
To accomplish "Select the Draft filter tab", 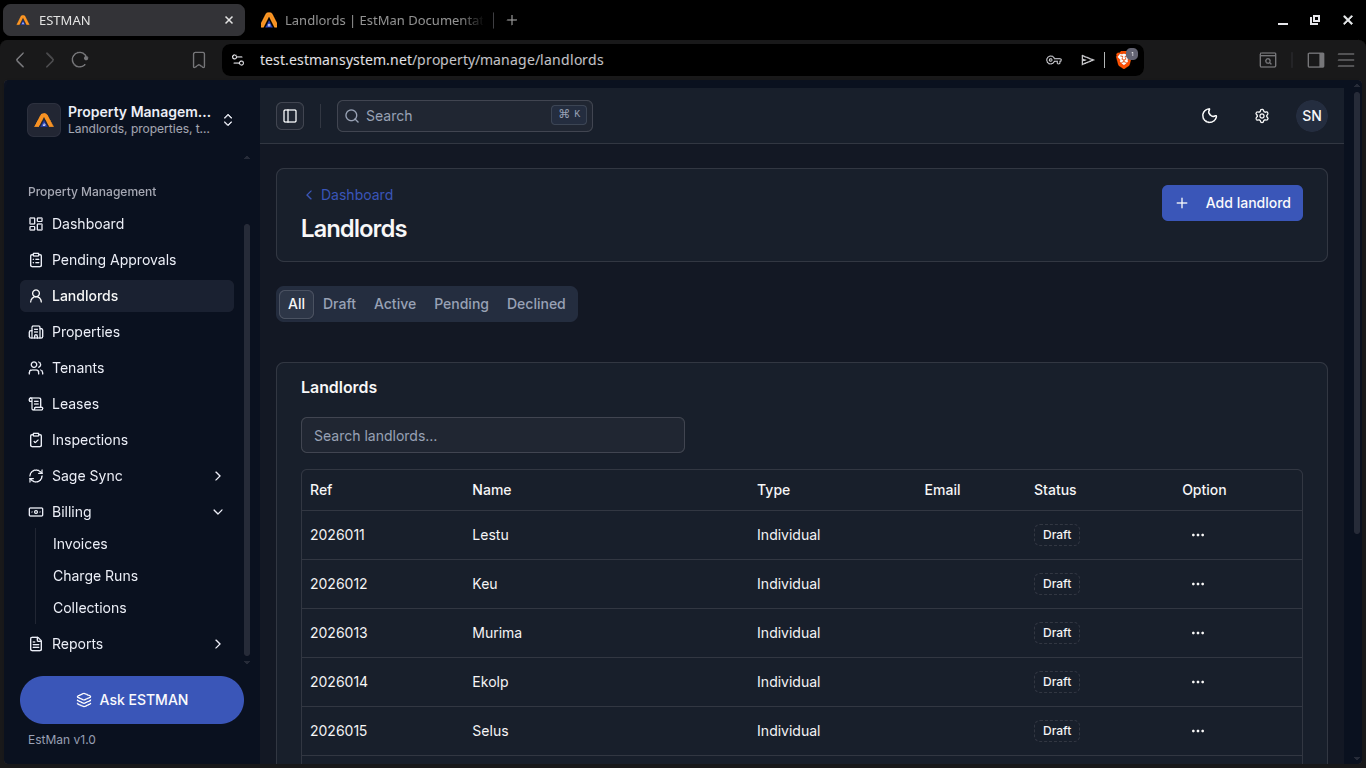I will (339, 304).
